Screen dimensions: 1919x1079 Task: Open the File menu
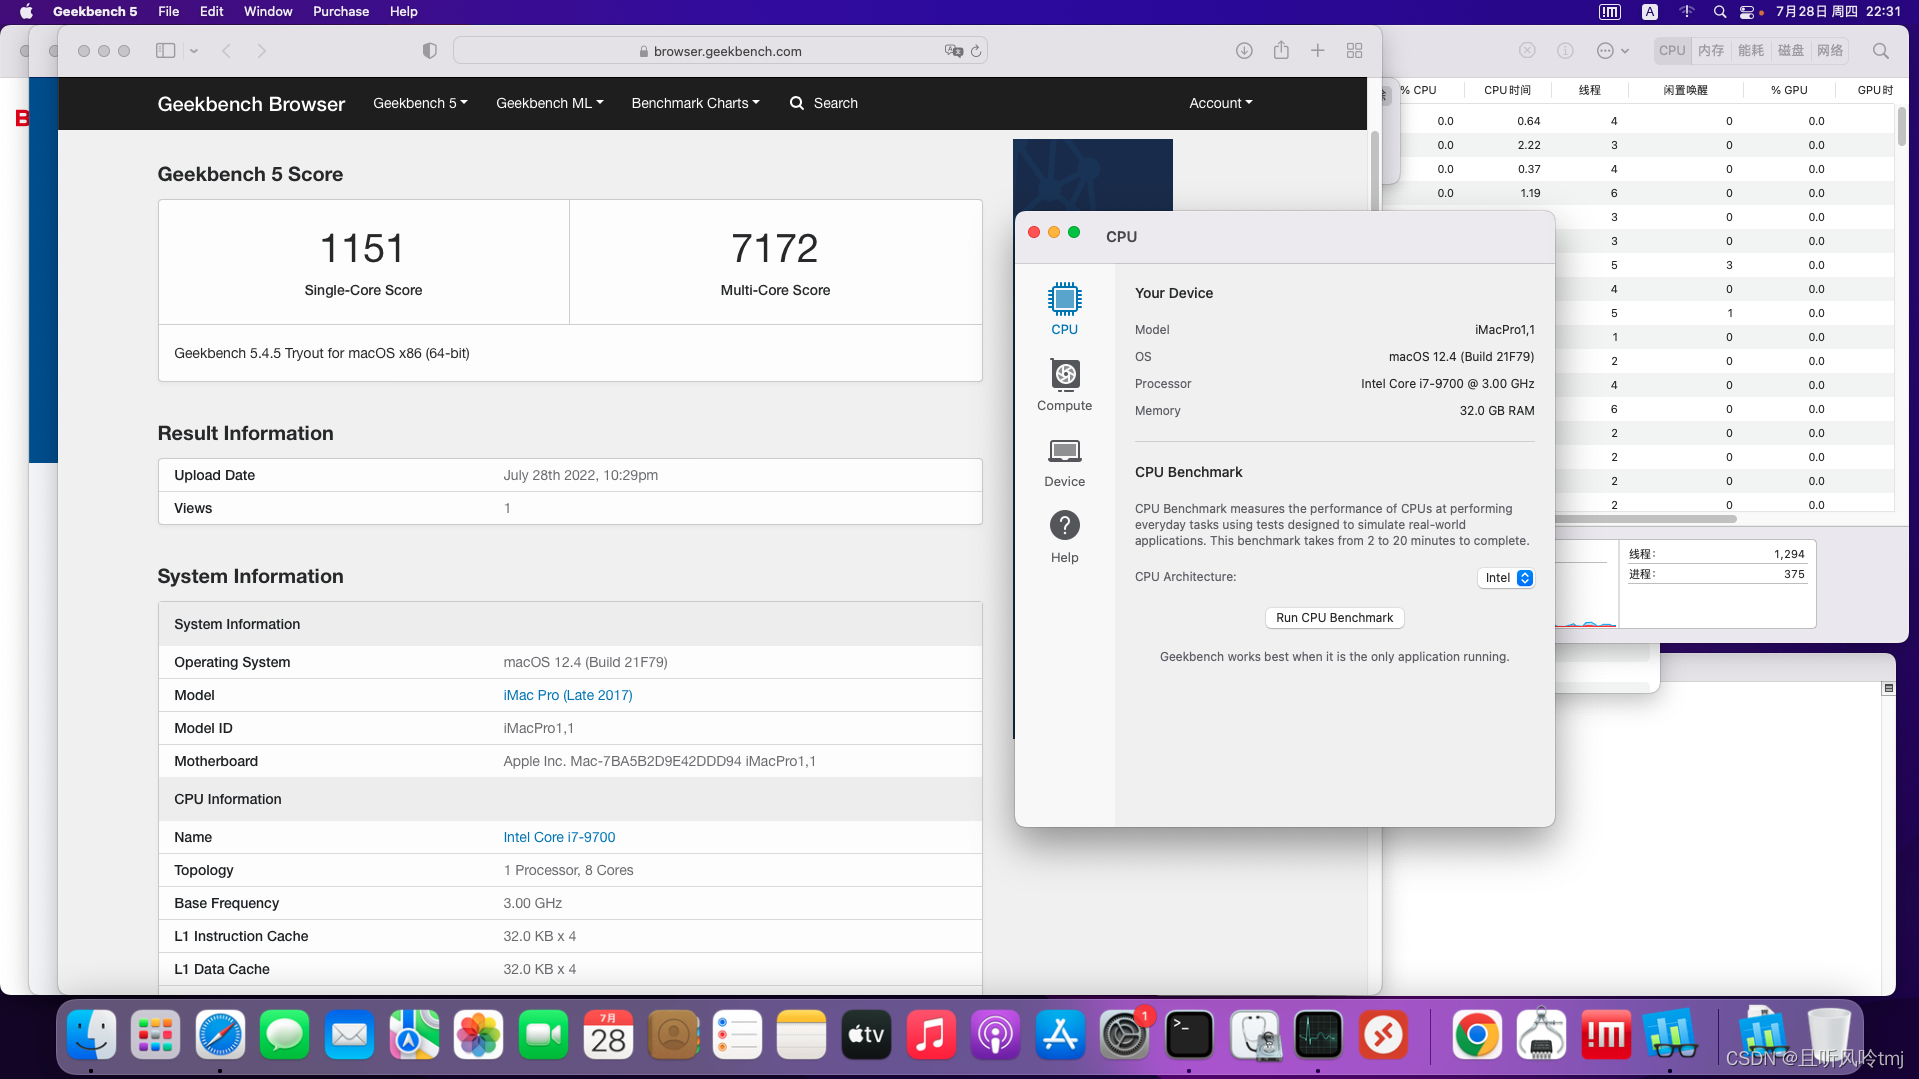coord(169,12)
